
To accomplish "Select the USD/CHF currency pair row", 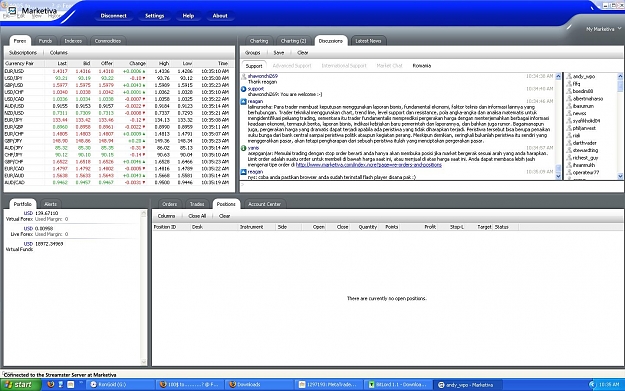I will [x=118, y=92].
